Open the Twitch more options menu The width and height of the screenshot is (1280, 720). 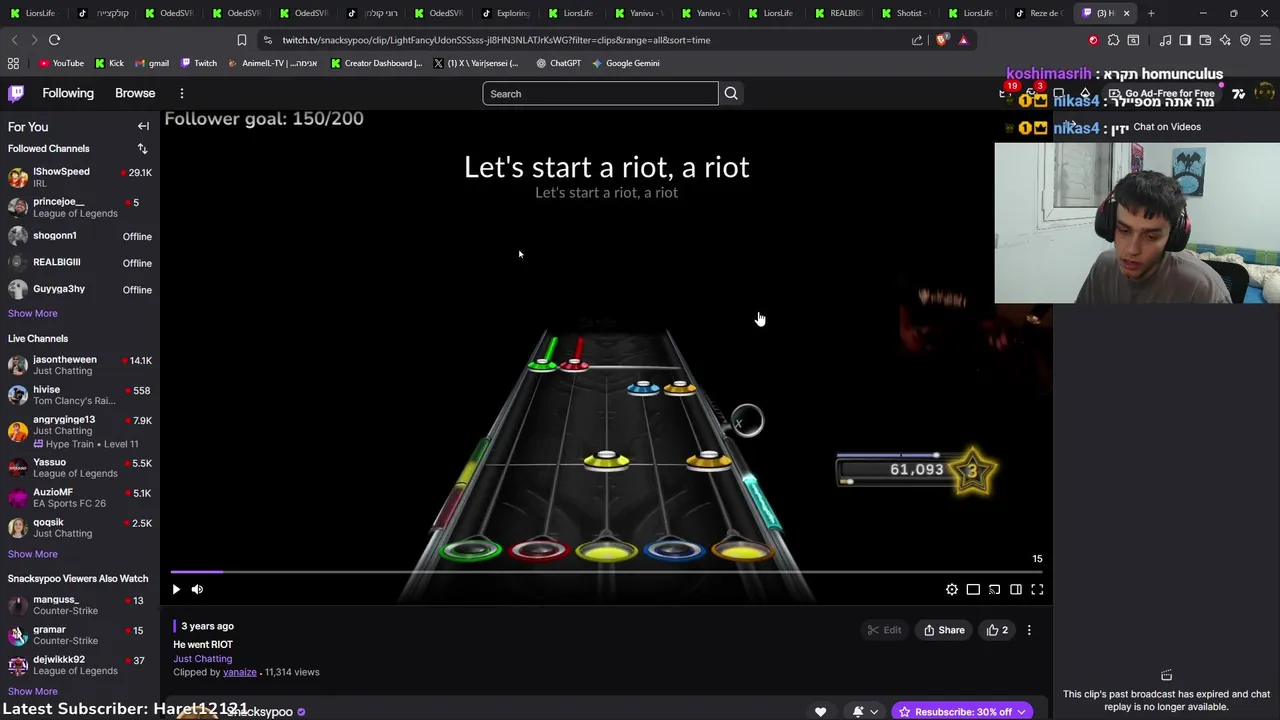point(181,93)
